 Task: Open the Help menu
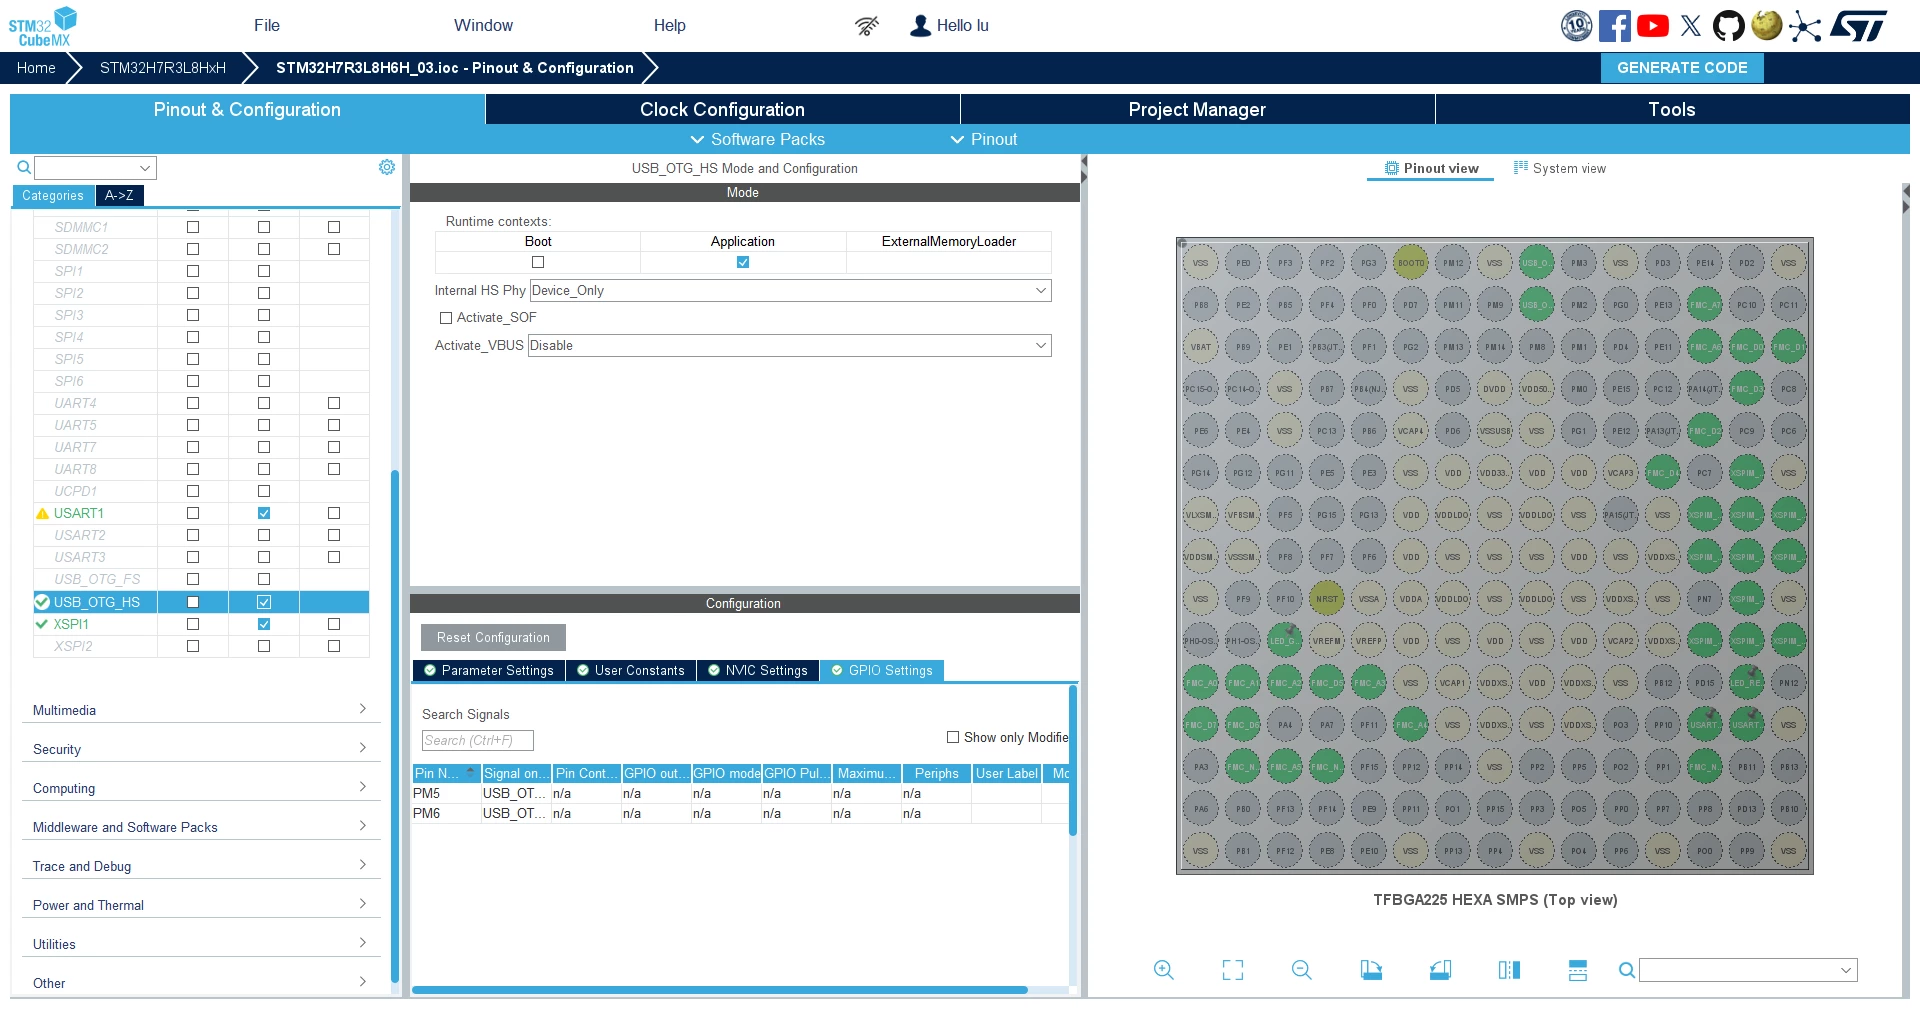pyautogui.click(x=670, y=25)
